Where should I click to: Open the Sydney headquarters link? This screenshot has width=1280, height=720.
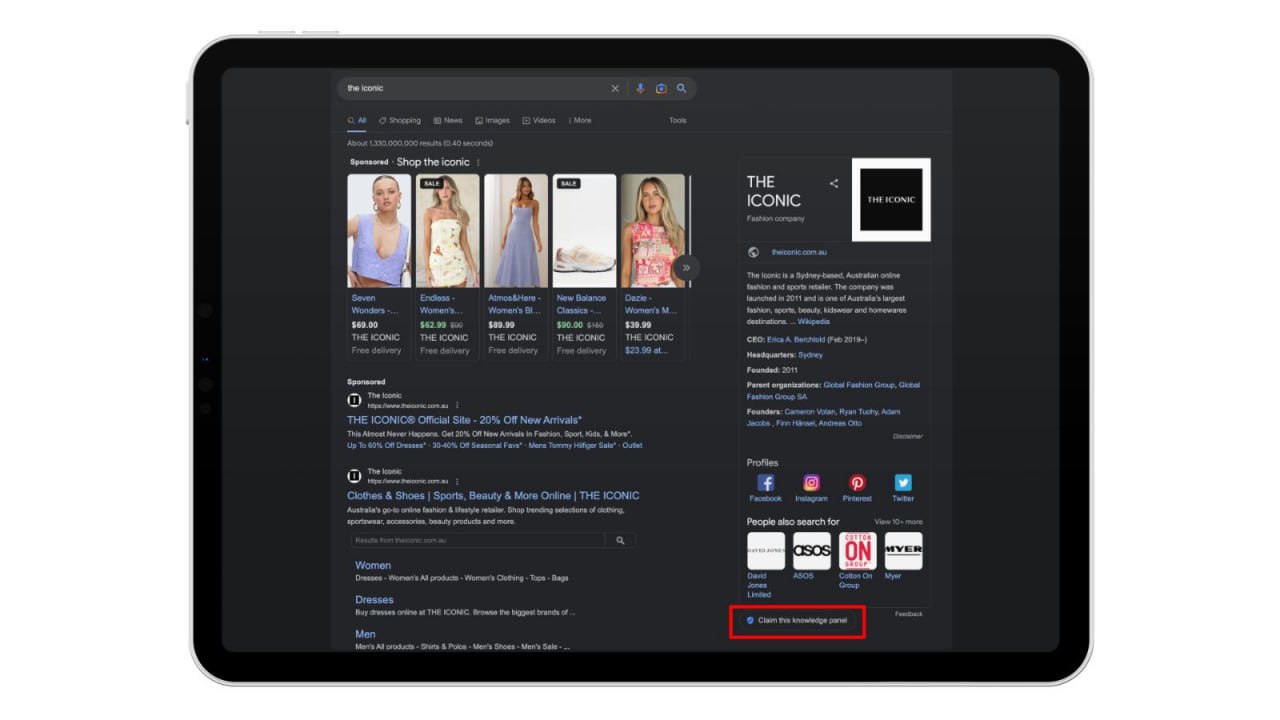tap(810, 355)
